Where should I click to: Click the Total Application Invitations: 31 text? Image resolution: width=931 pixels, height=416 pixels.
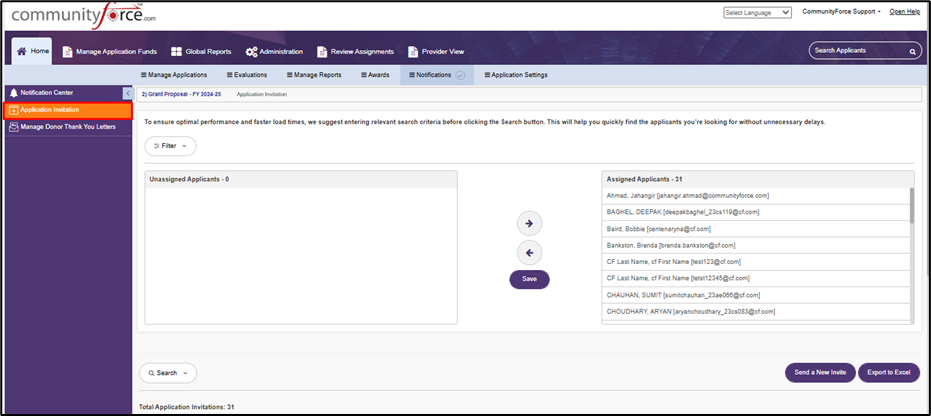click(186, 407)
